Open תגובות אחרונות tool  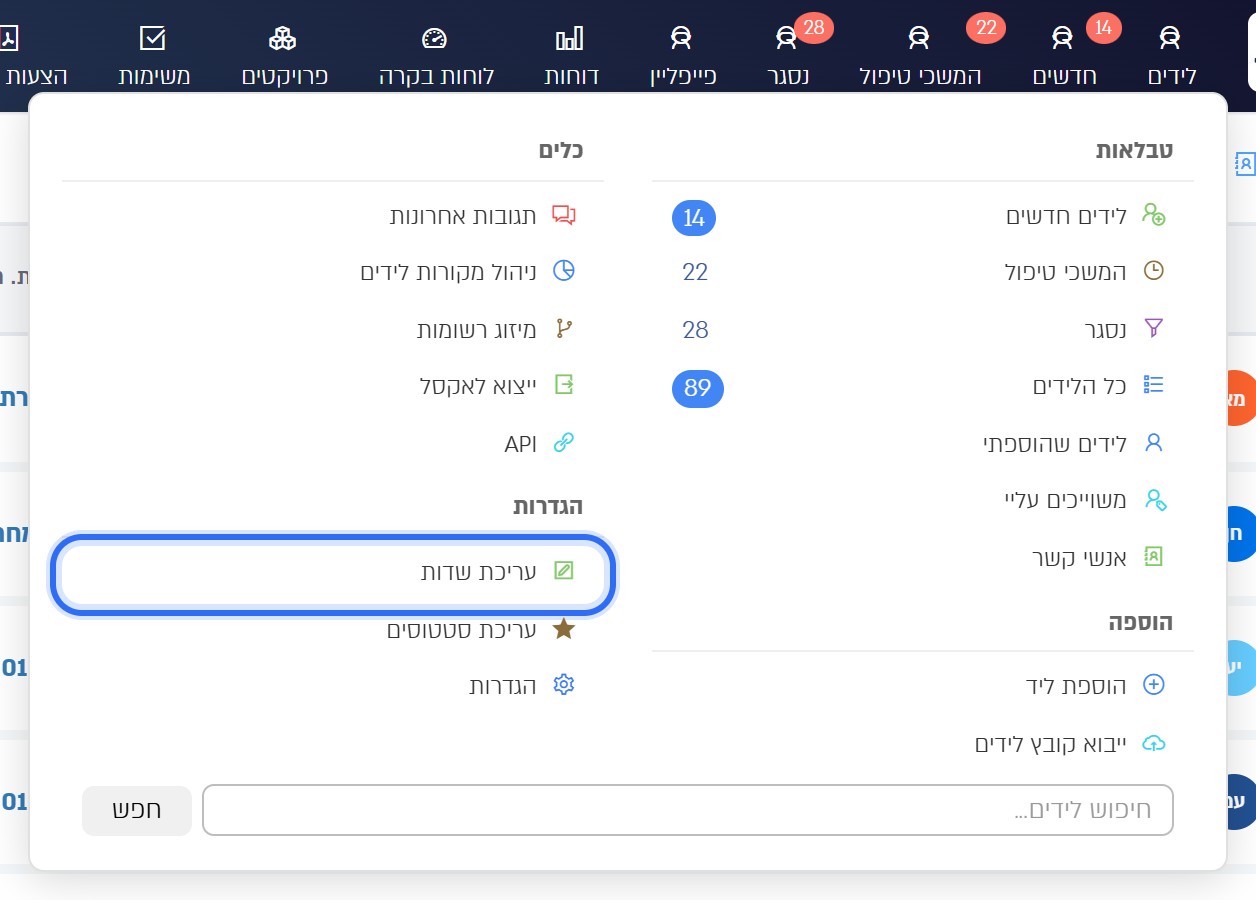point(463,216)
